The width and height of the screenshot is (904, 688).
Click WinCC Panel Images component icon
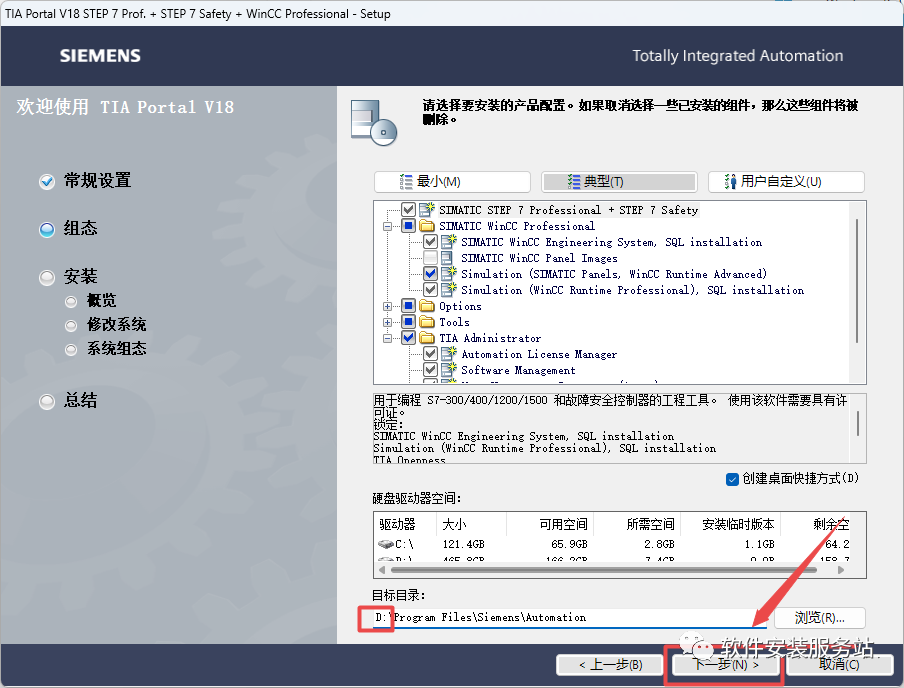[447, 258]
